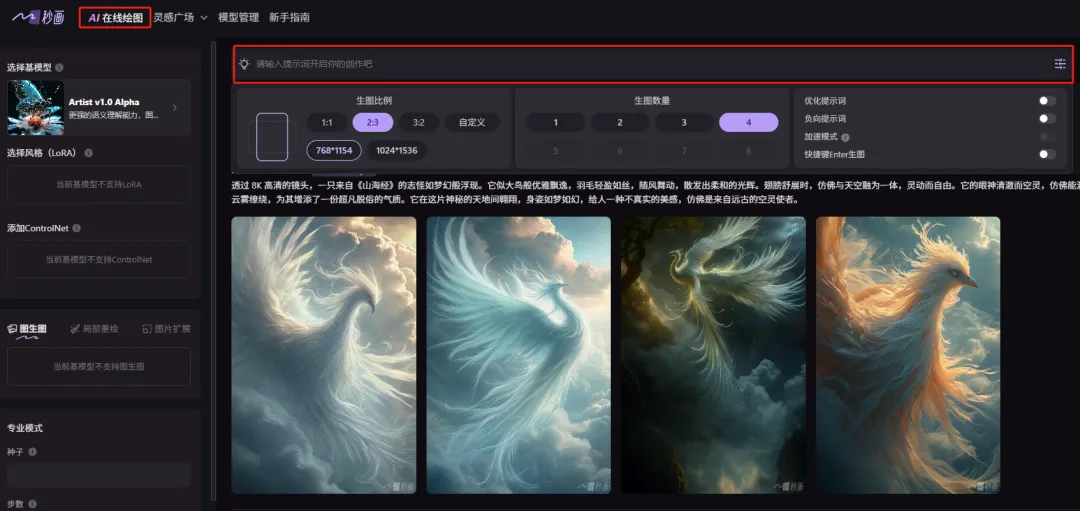Go to 模型管理 in top navigation
The height and width of the screenshot is (511, 1080).
(238, 17)
